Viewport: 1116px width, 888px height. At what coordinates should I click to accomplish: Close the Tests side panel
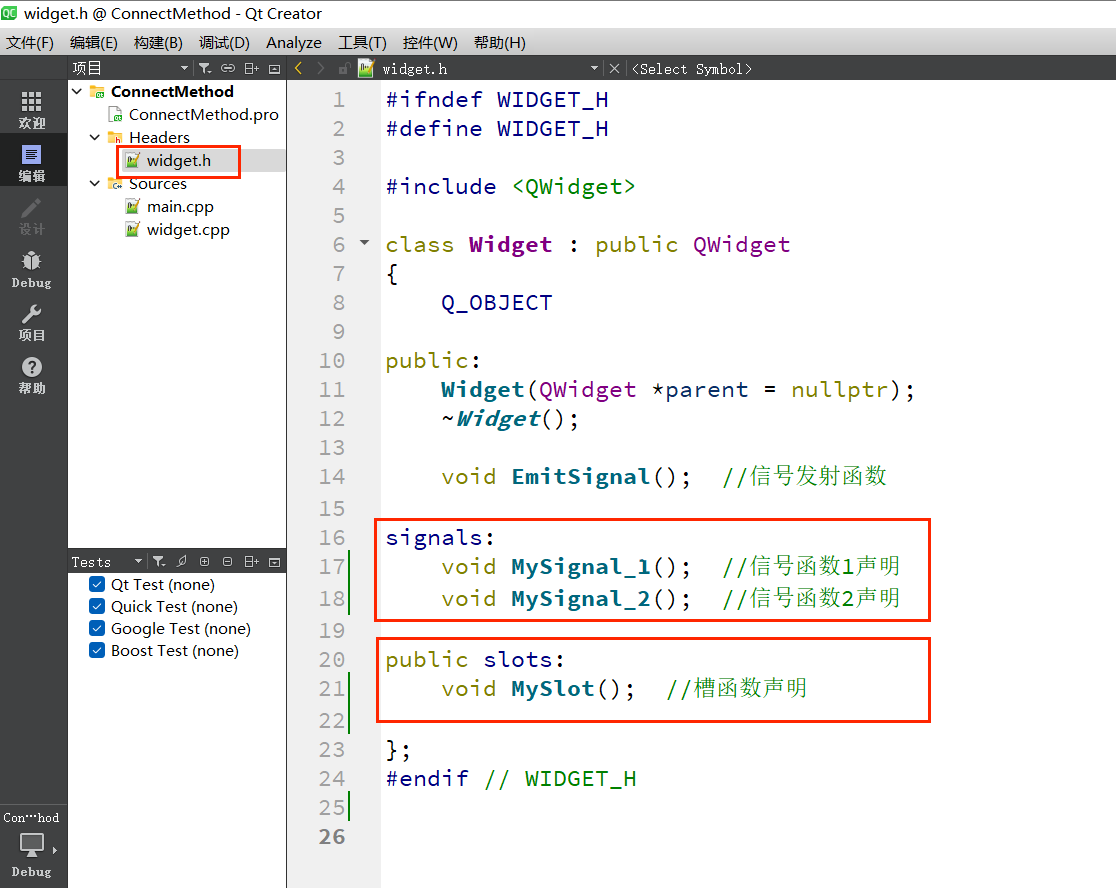tap(275, 561)
